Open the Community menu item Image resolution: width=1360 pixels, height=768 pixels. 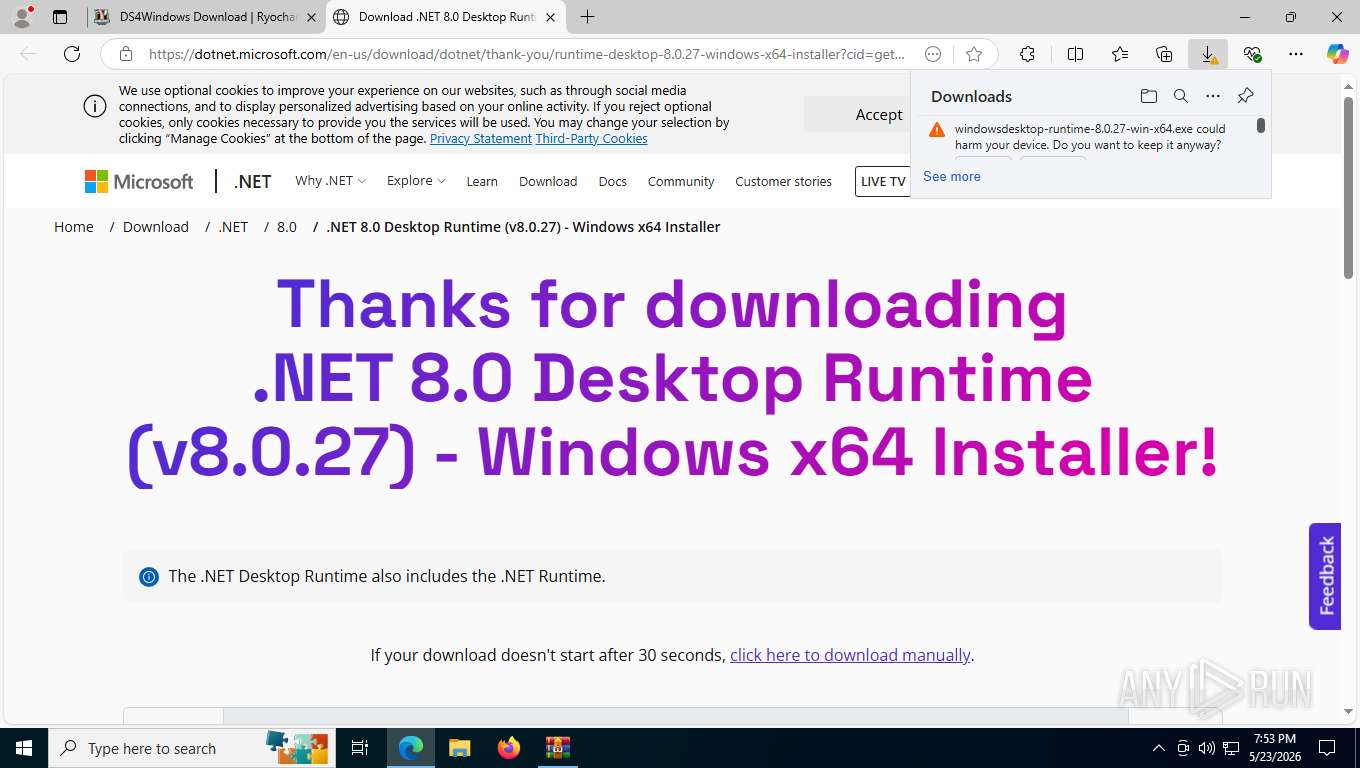(x=680, y=181)
